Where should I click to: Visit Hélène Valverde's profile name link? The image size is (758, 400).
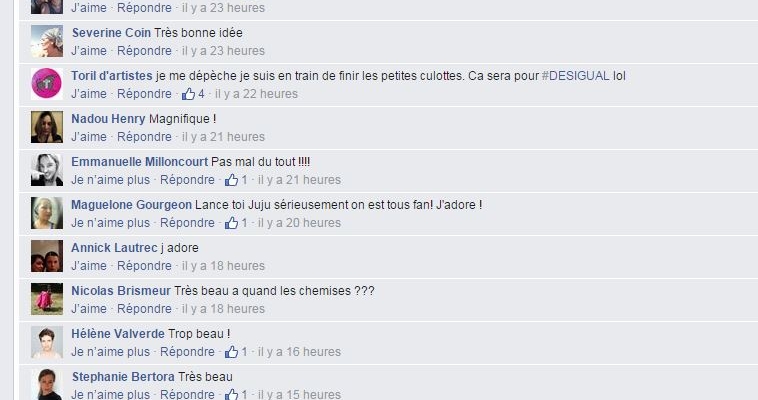tap(118, 334)
